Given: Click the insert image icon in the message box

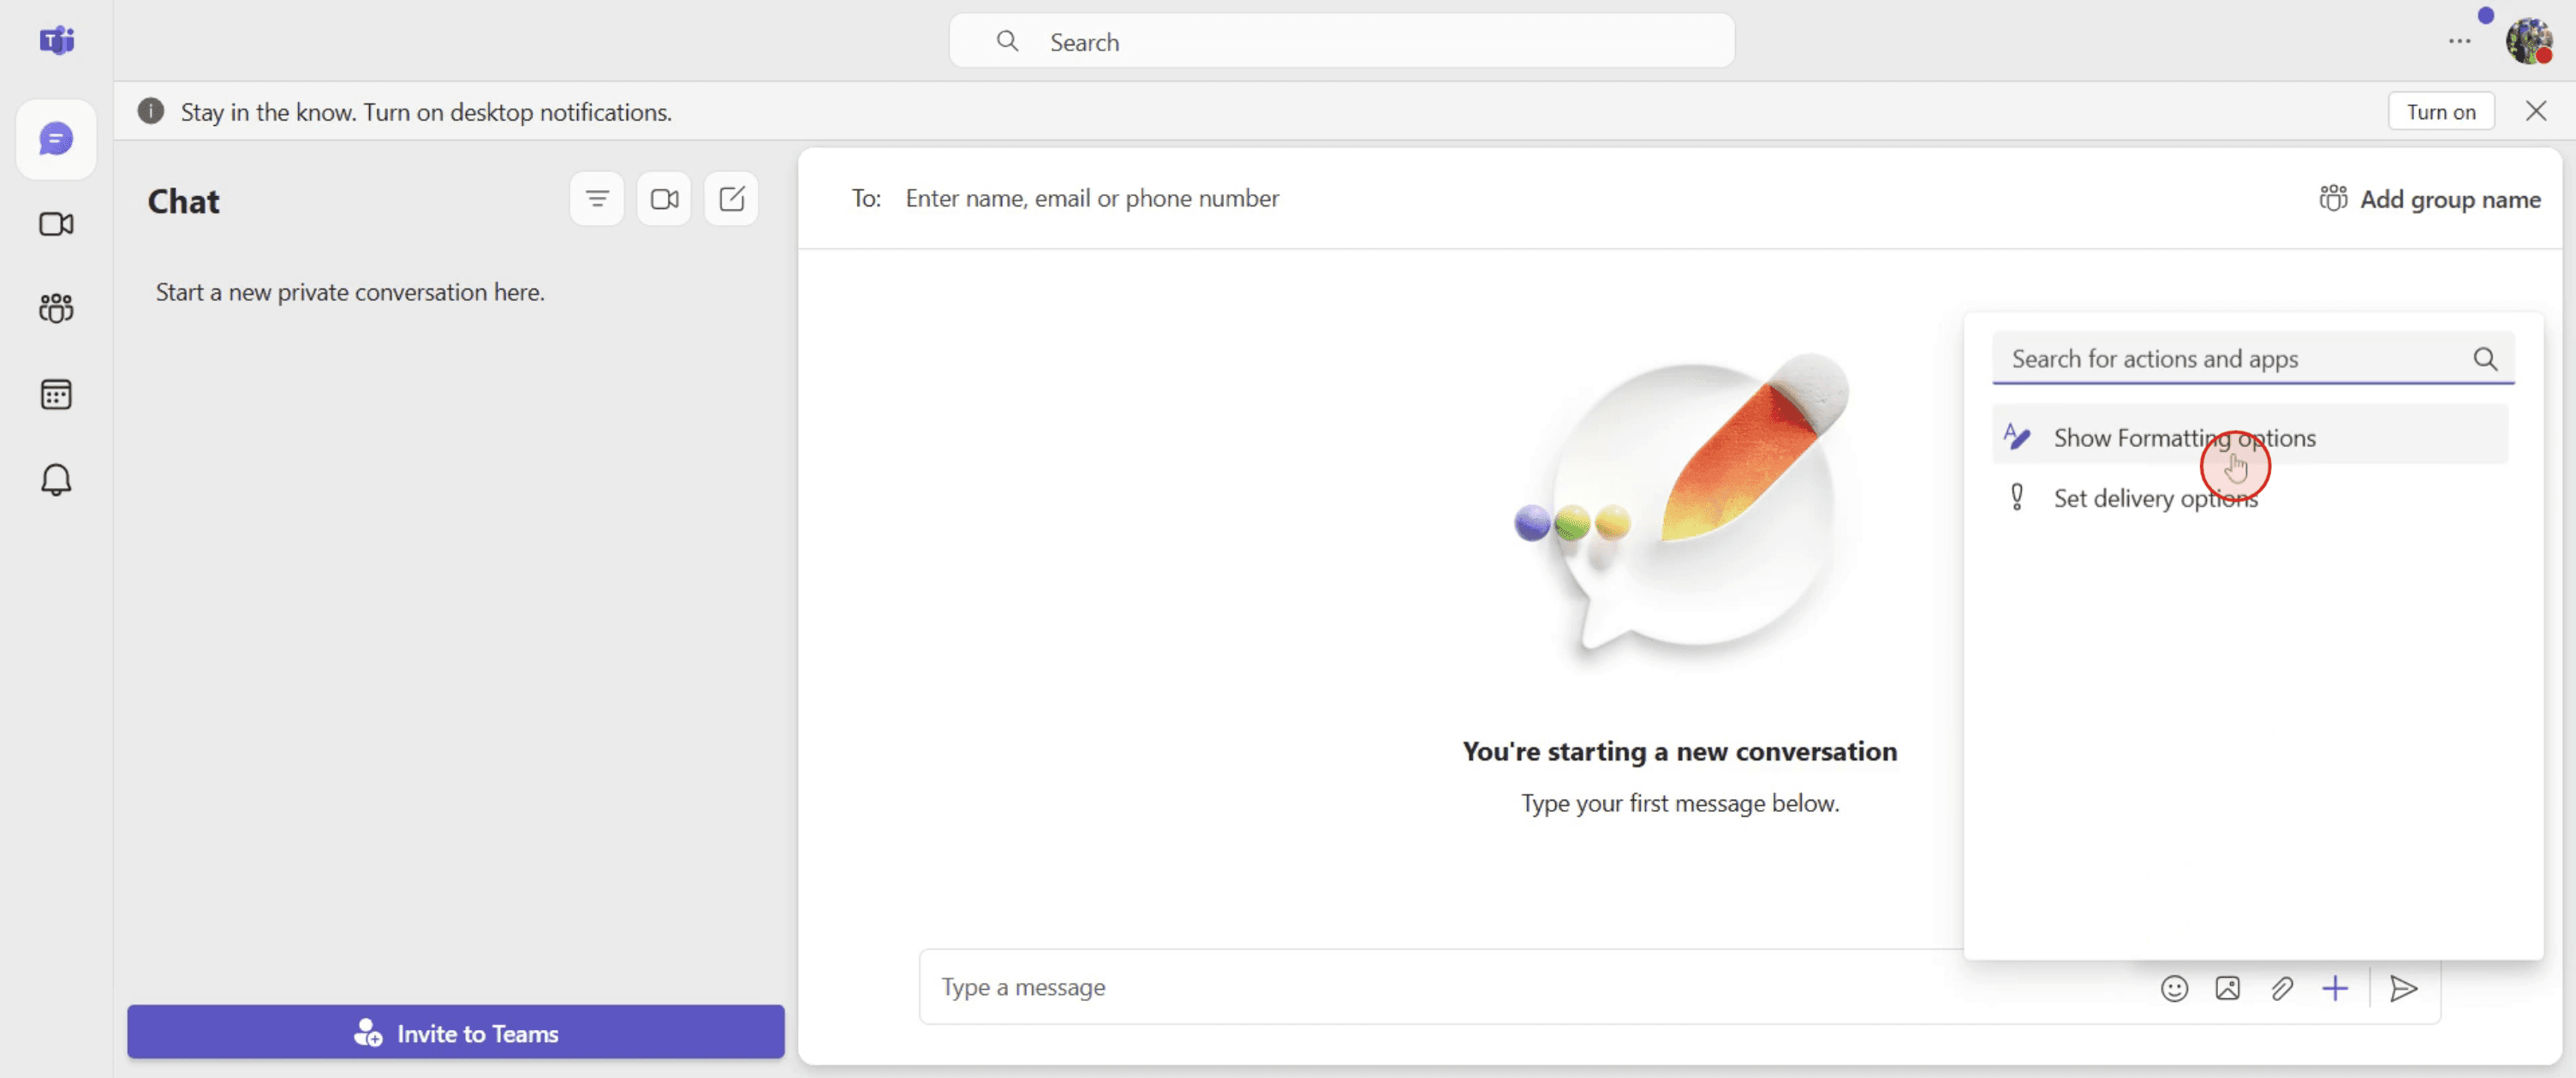Looking at the screenshot, I should 2227,988.
